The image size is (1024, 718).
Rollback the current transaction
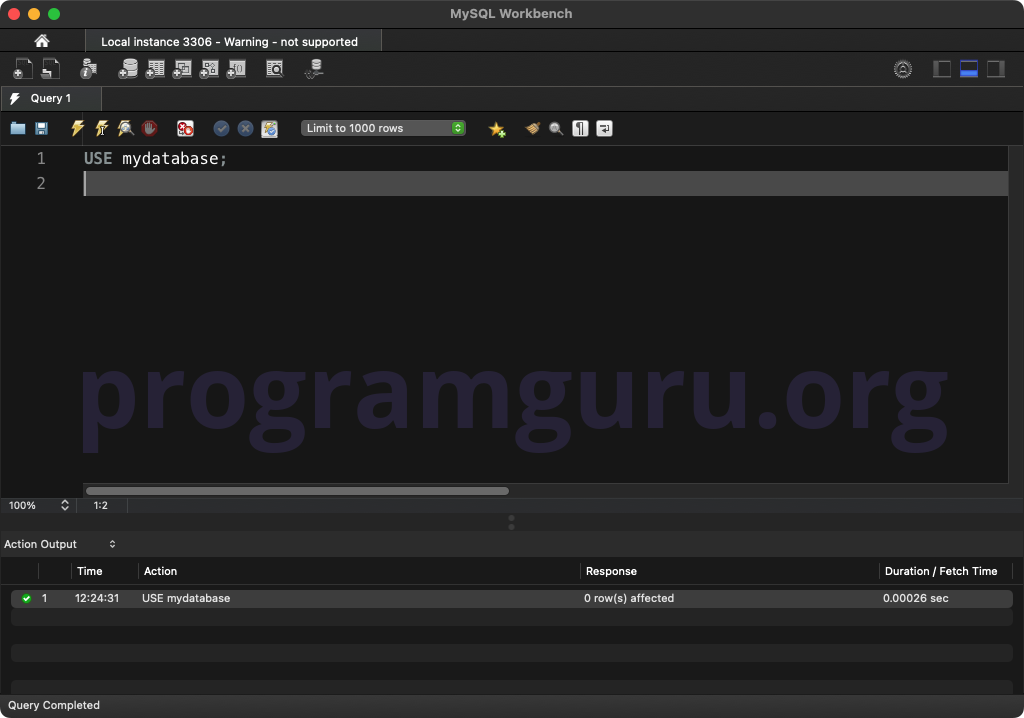click(x=246, y=128)
